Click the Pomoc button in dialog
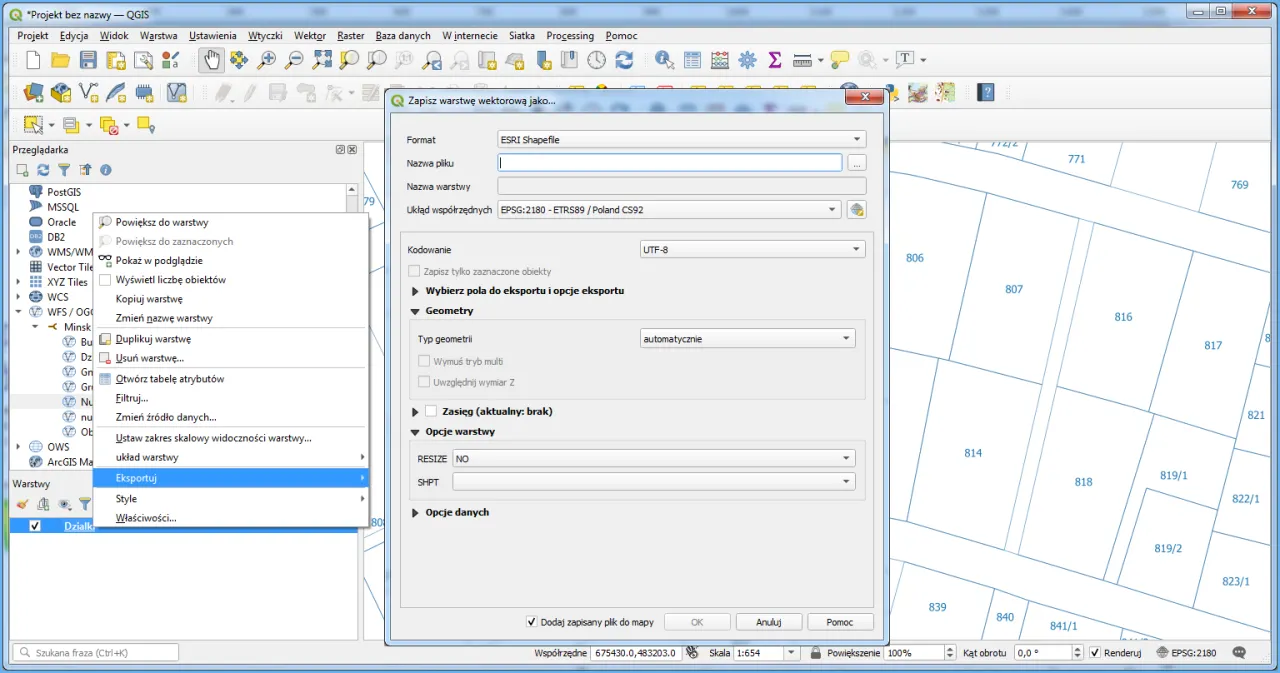Image resolution: width=1280 pixels, height=673 pixels. [x=840, y=622]
